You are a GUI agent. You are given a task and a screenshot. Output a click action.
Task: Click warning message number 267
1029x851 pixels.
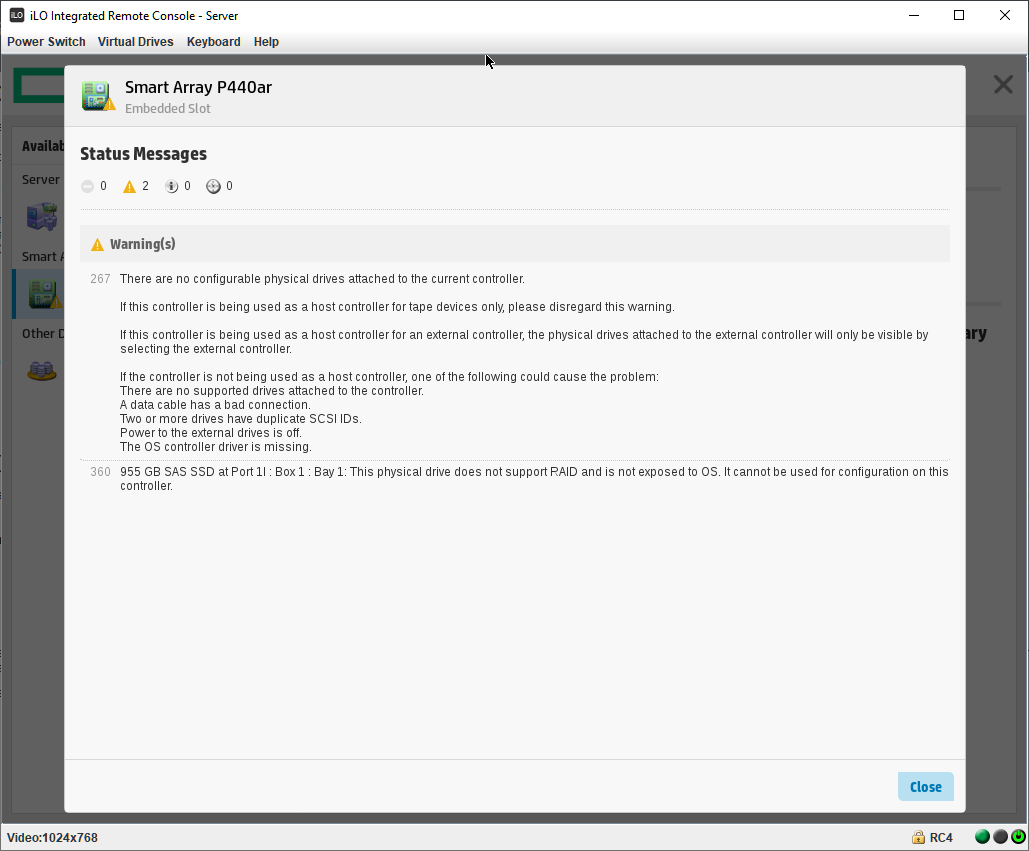100,279
